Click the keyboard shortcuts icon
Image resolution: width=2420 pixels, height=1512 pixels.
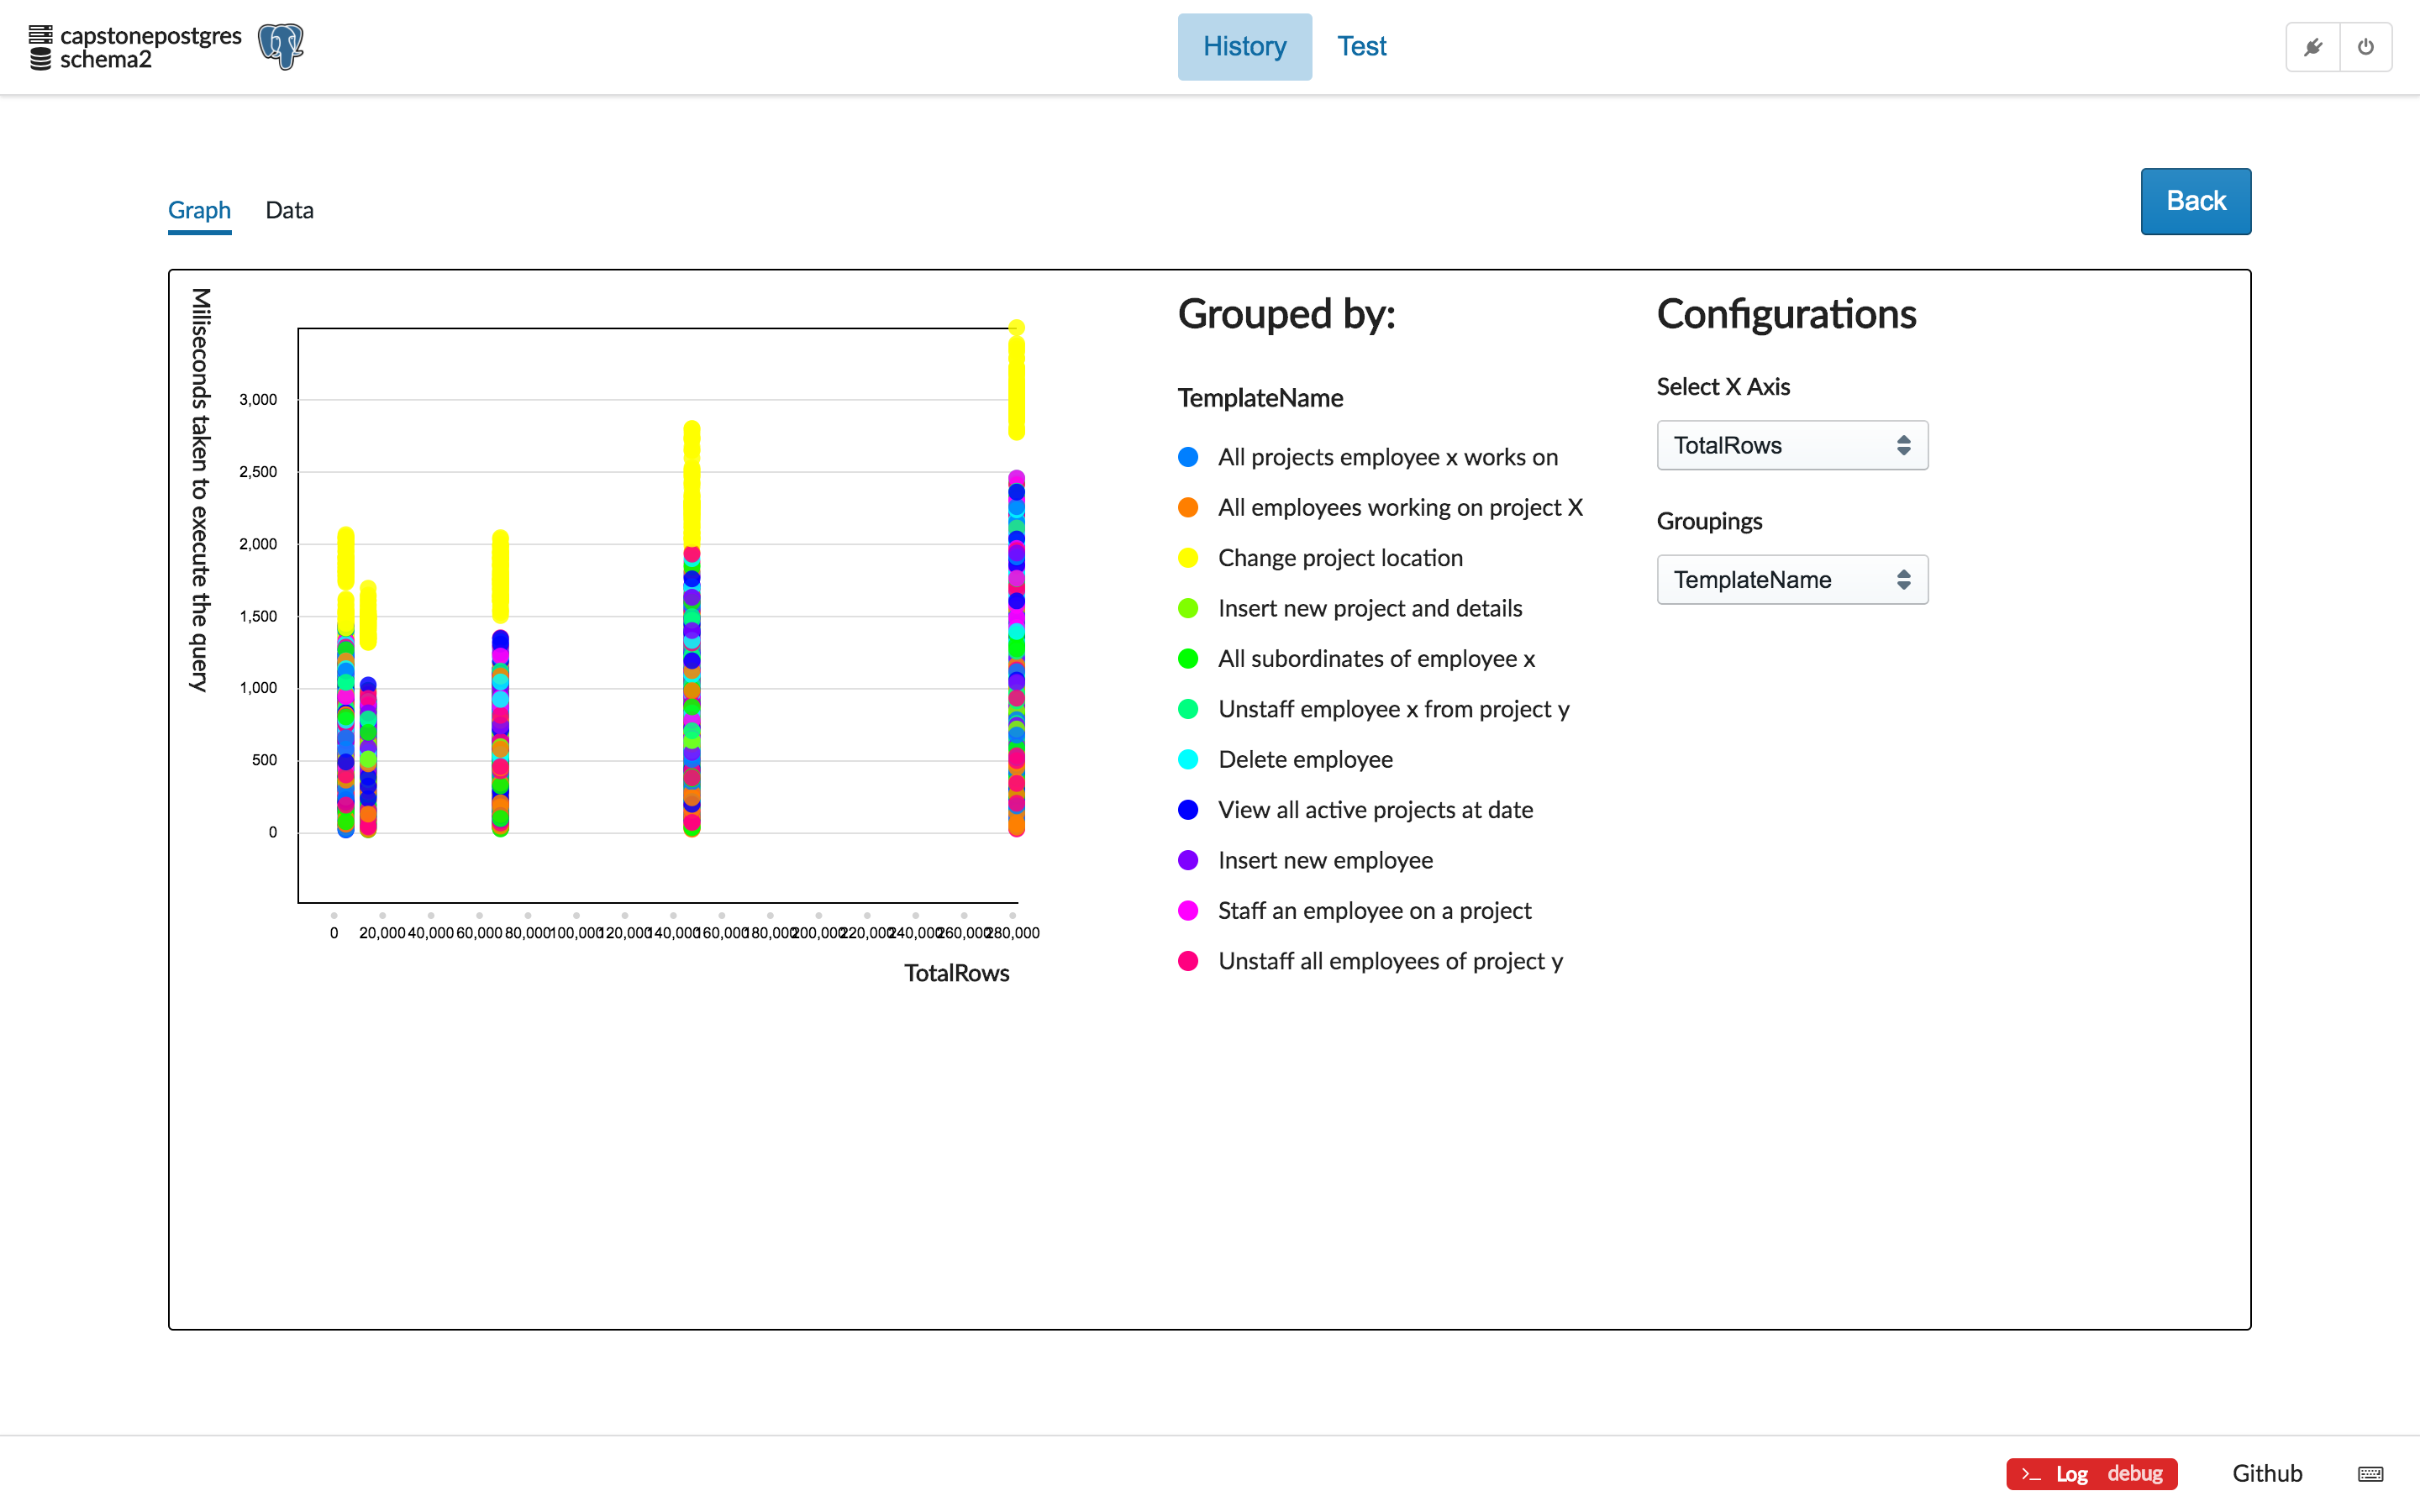2370,1474
